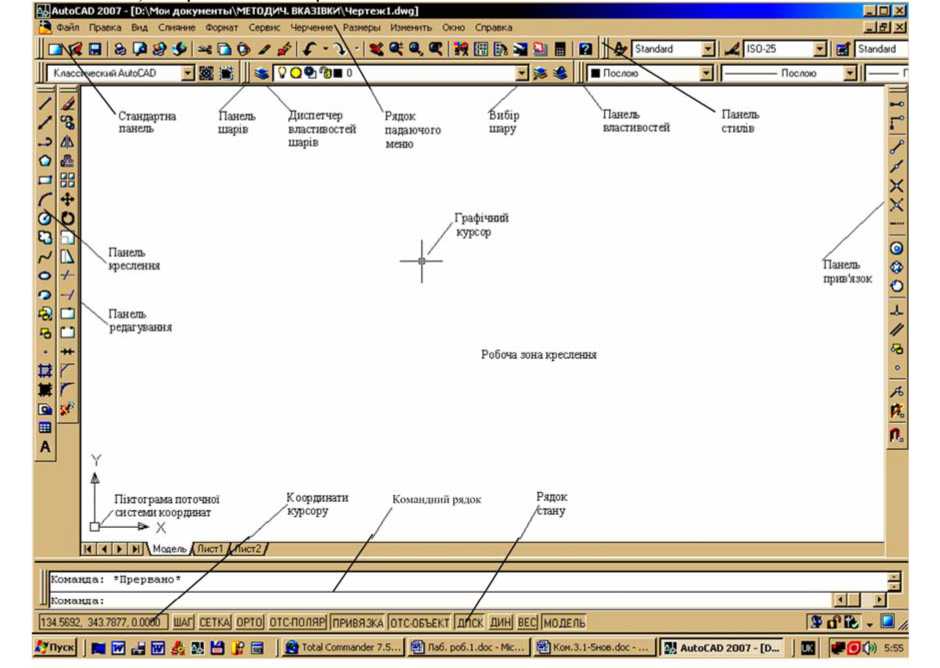Select the Erase tool
The height and width of the screenshot is (668, 940).
click(x=68, y=103)
